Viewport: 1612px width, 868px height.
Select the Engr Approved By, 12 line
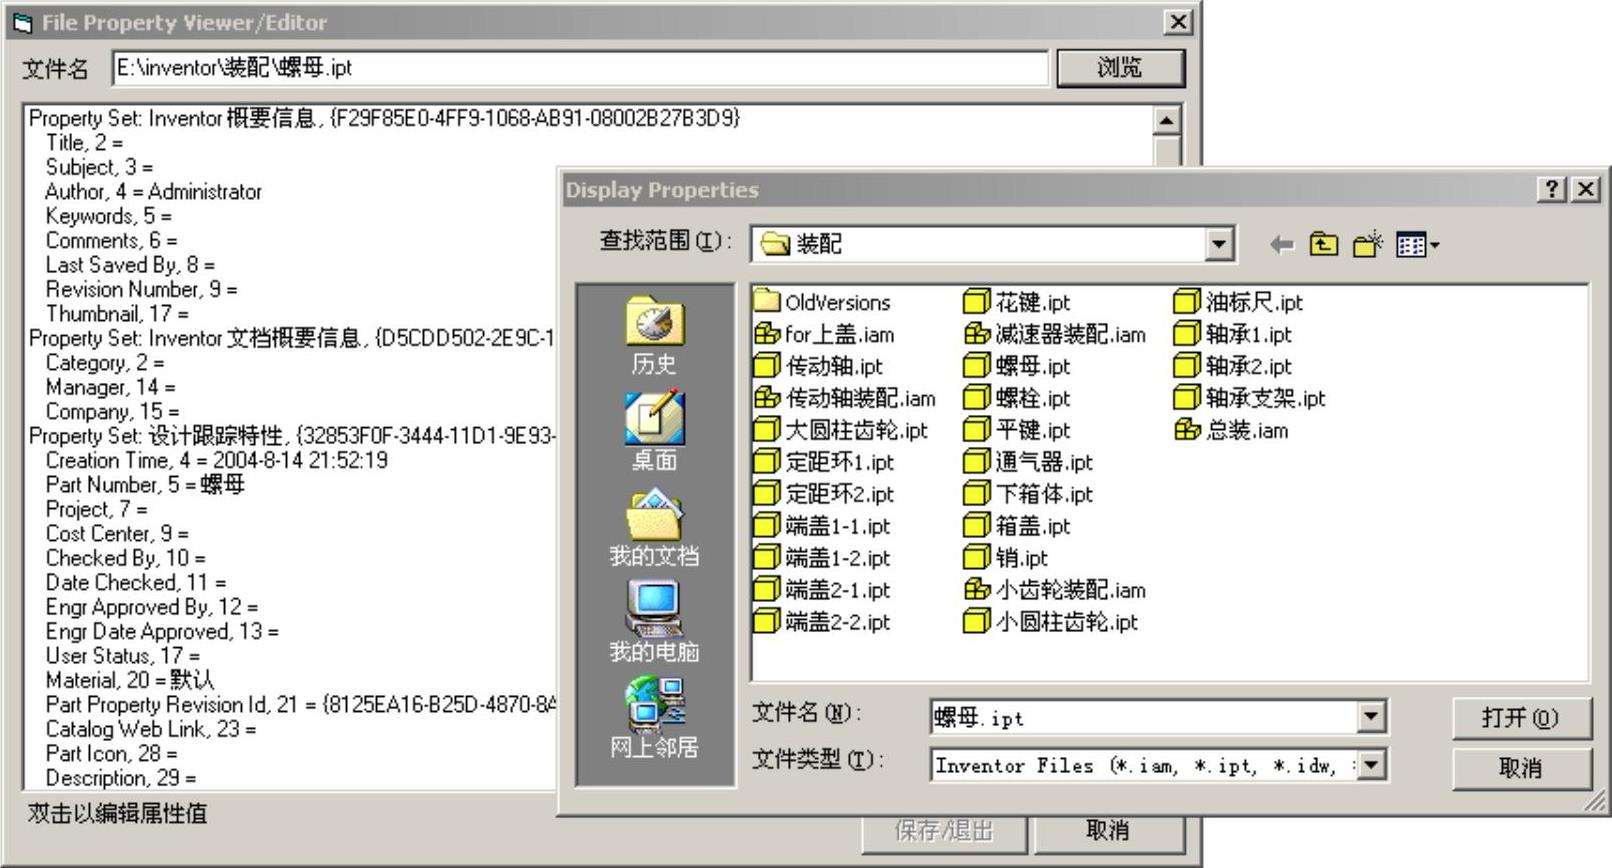coord(152,607)
